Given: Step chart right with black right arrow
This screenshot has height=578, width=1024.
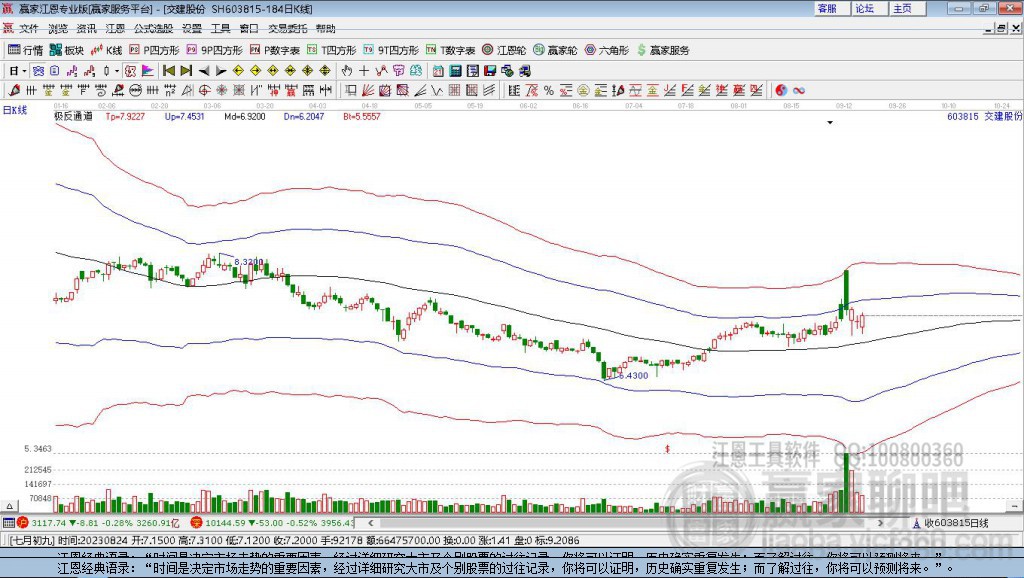Looking at the screenshot, I should point(221,71).
